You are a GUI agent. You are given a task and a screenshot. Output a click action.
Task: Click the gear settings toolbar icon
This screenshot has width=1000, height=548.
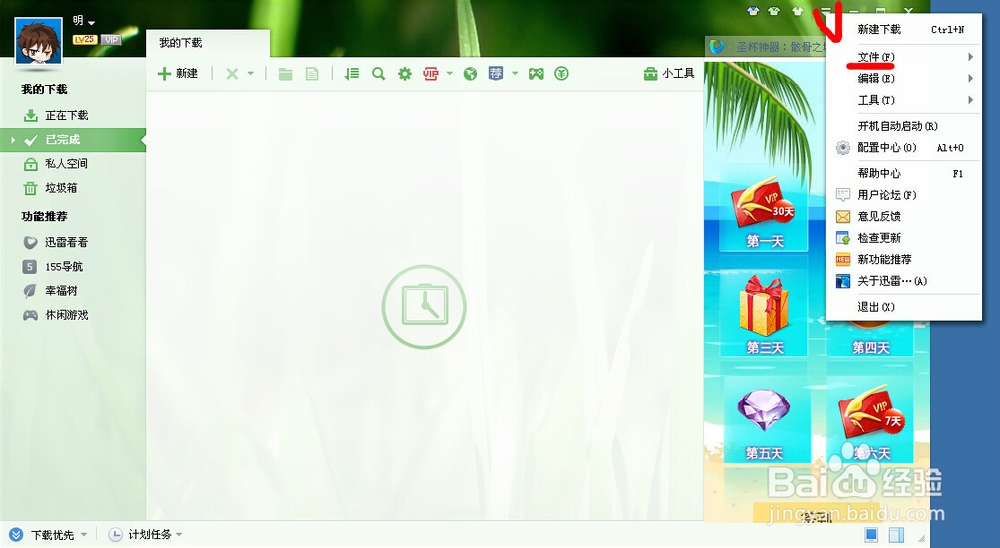point(405,74)
